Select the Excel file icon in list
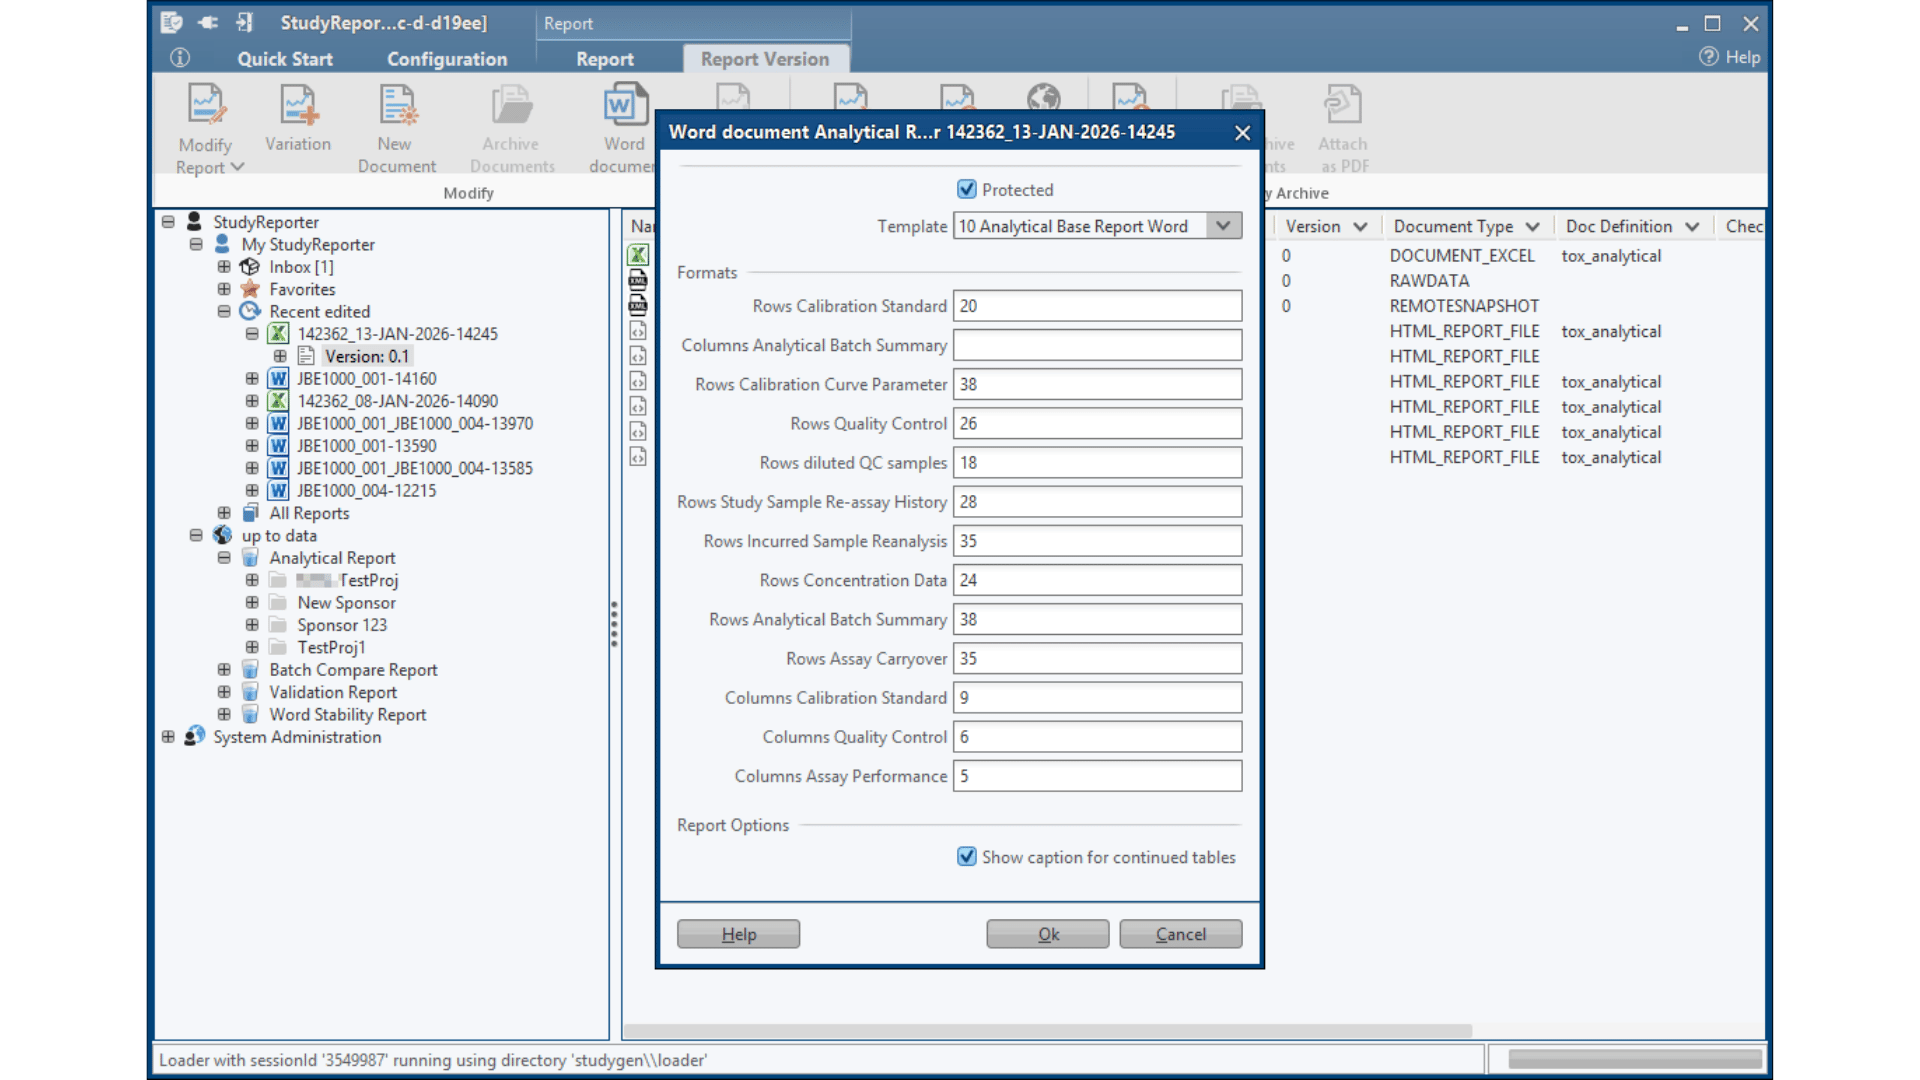 [x=638, y=255]
